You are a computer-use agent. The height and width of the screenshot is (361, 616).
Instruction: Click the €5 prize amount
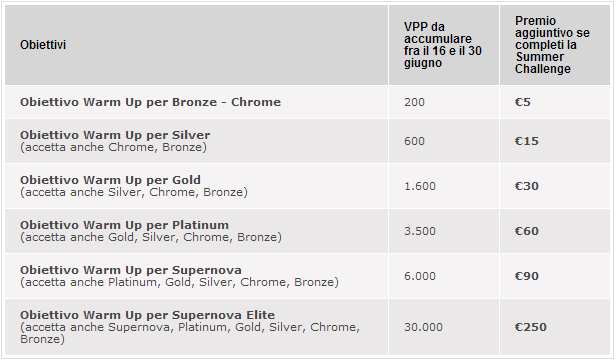click(x=522, y=102)
